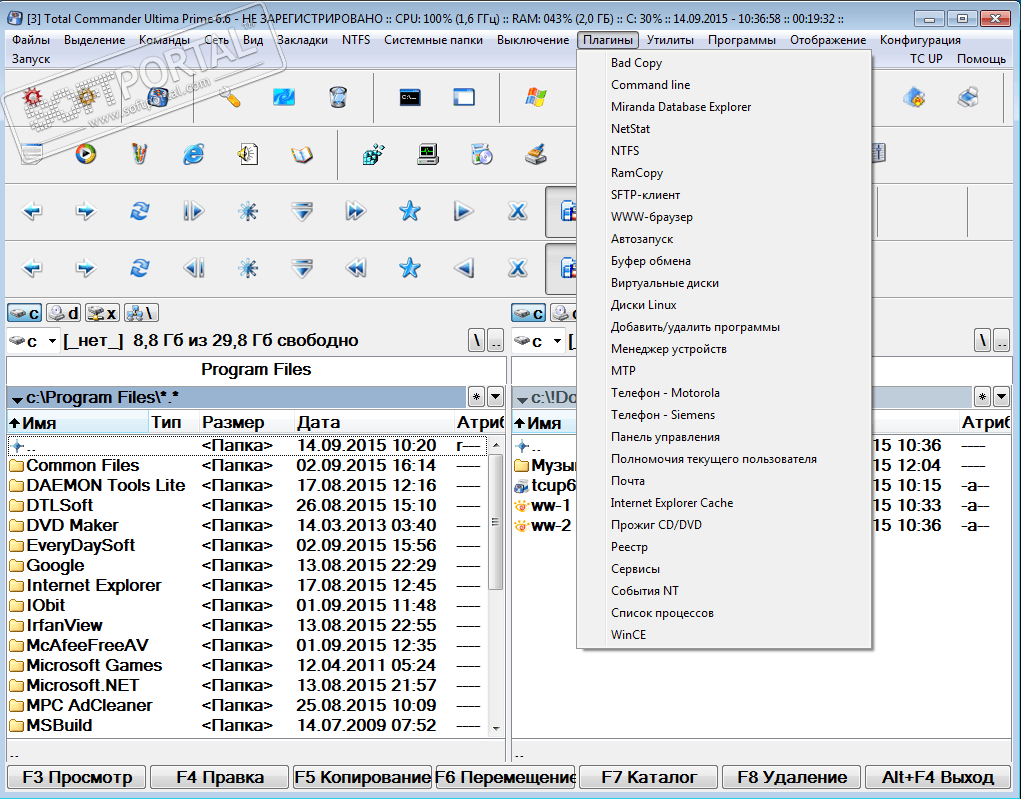
Task: Click the software box with CD icon
Action: tap(482, 154)
